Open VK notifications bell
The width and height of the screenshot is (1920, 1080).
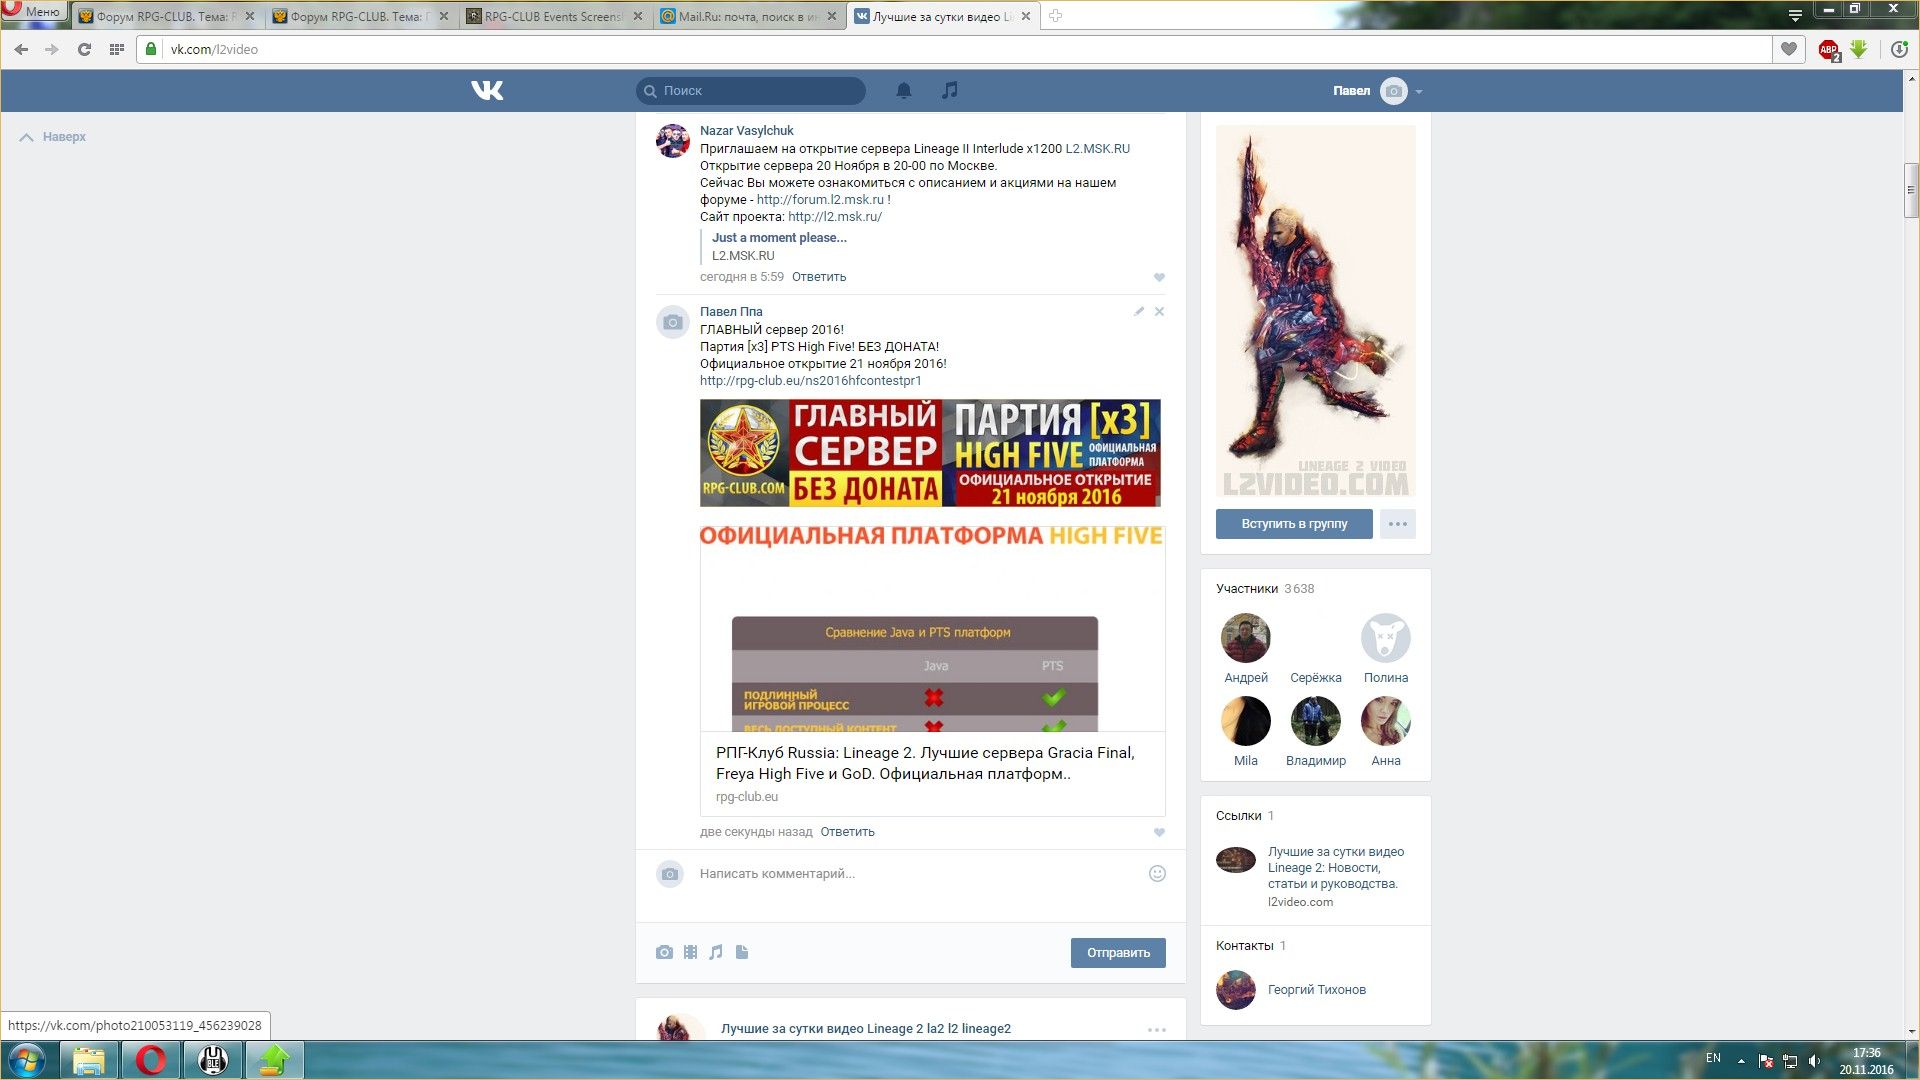903,91
